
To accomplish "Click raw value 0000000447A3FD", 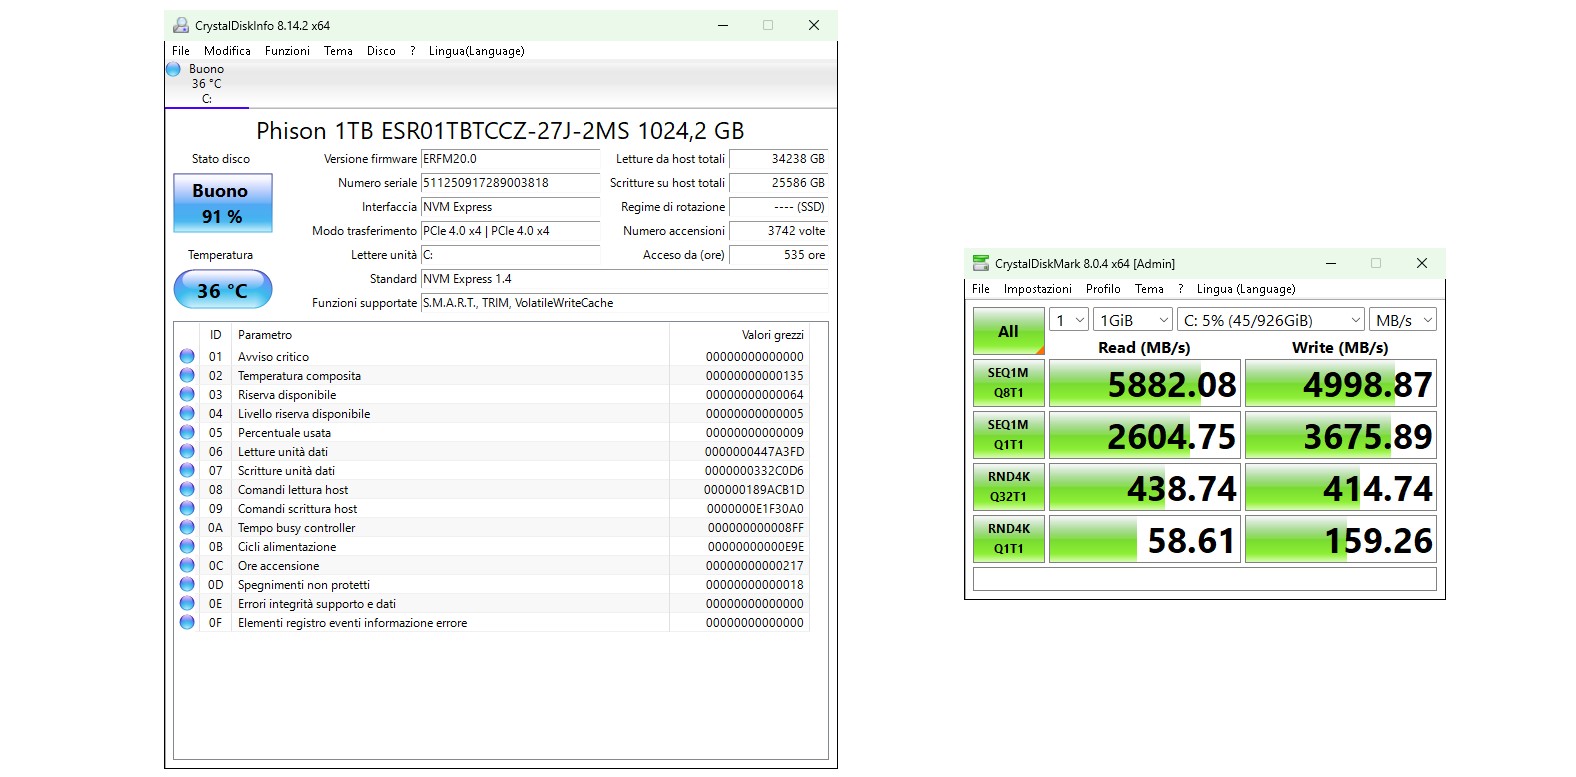I will tap(754, 452).
